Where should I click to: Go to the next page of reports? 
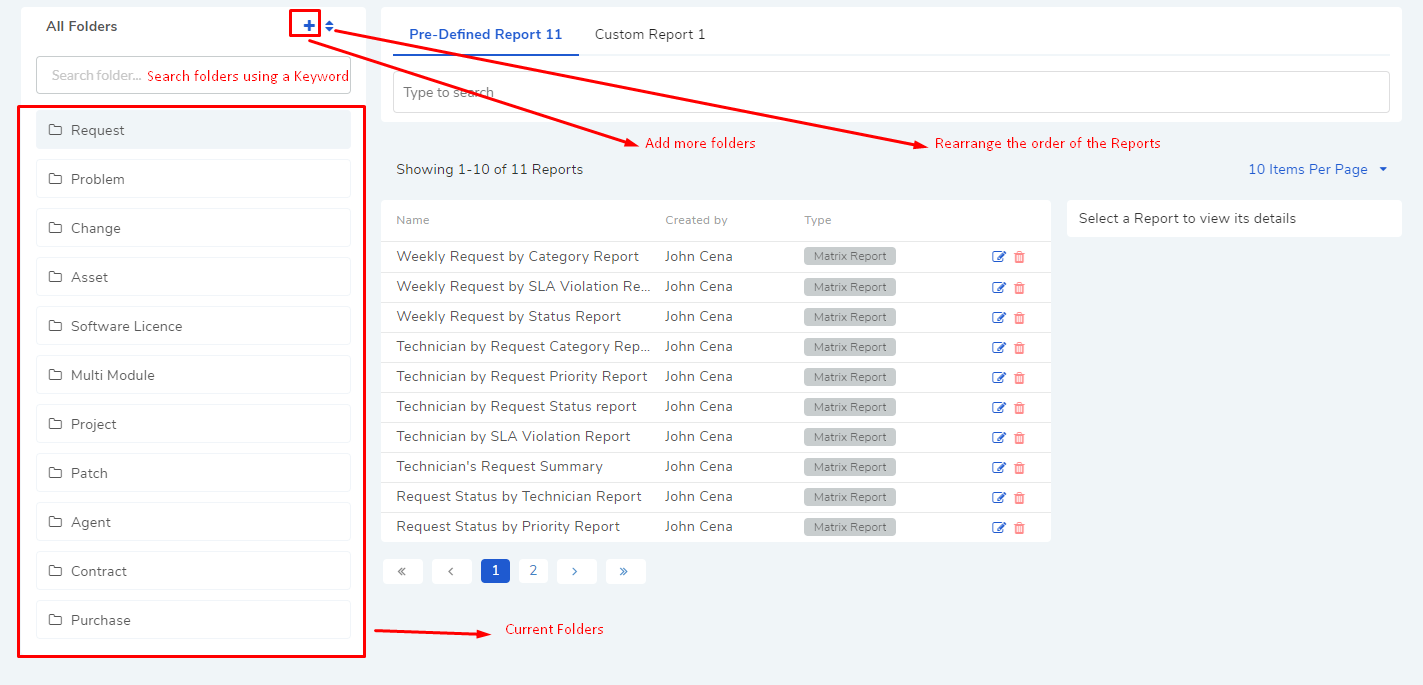576,571
